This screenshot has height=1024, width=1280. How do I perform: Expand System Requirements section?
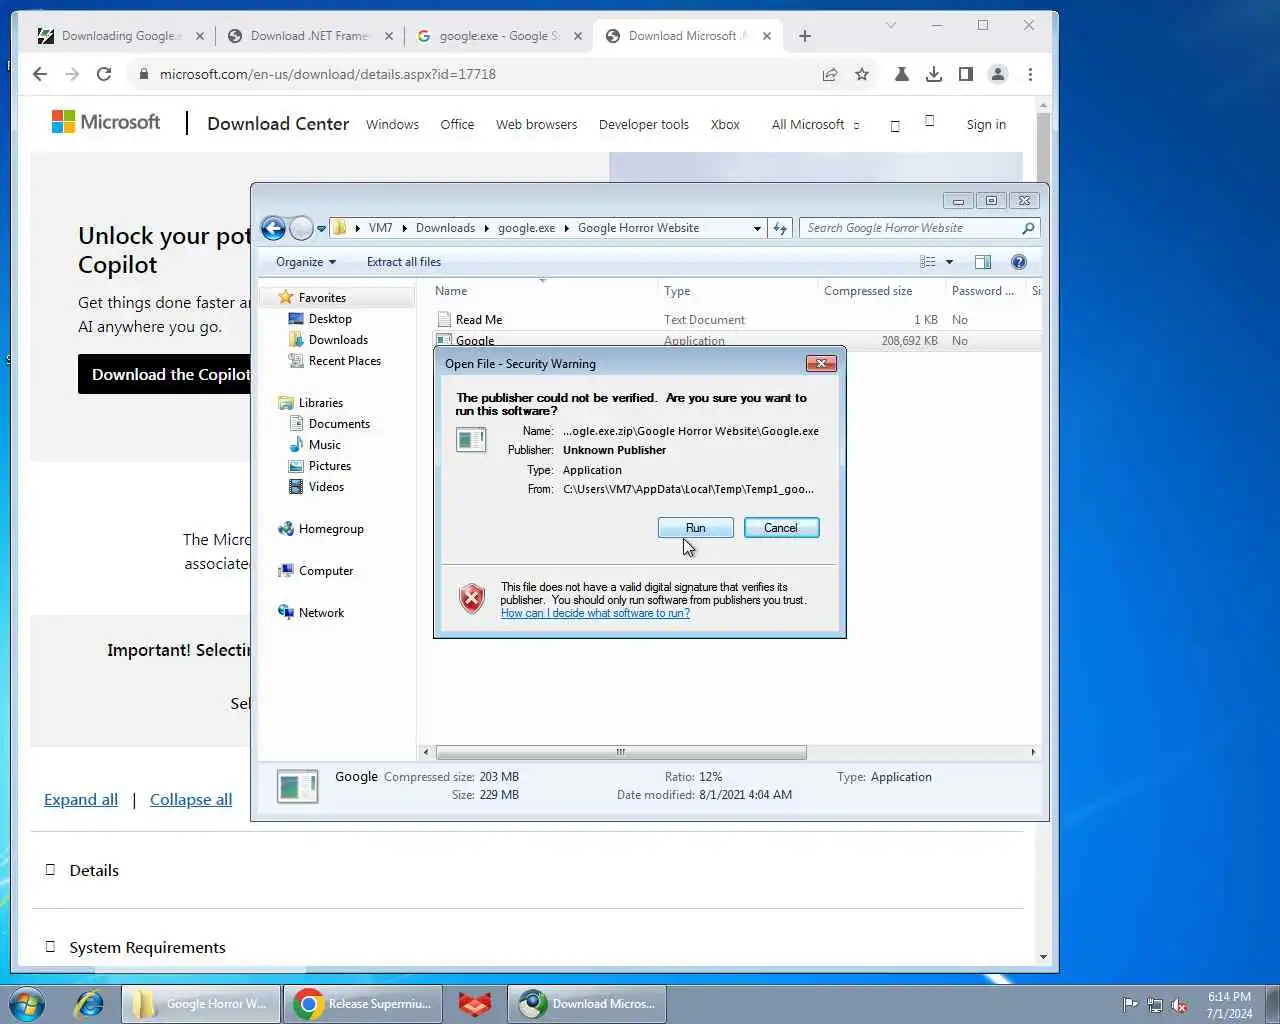tap(136, 947)
